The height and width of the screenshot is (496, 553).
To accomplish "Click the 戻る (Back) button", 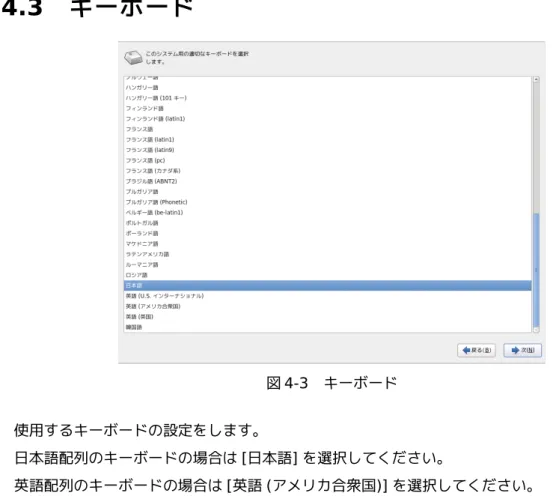I will 476,350.
